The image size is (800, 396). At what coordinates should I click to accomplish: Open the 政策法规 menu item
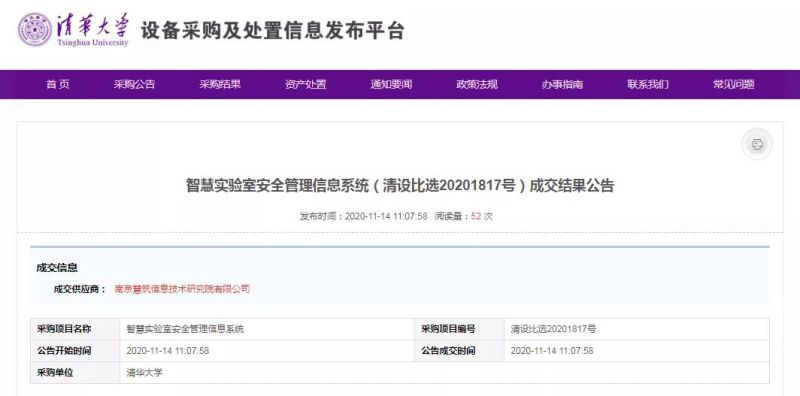(x=477, y=85)
